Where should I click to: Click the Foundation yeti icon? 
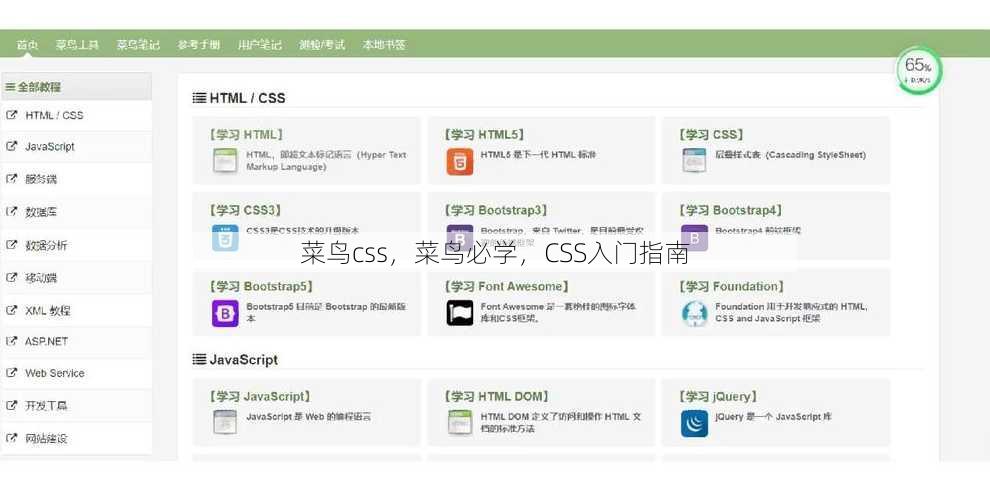pos(694,313)
